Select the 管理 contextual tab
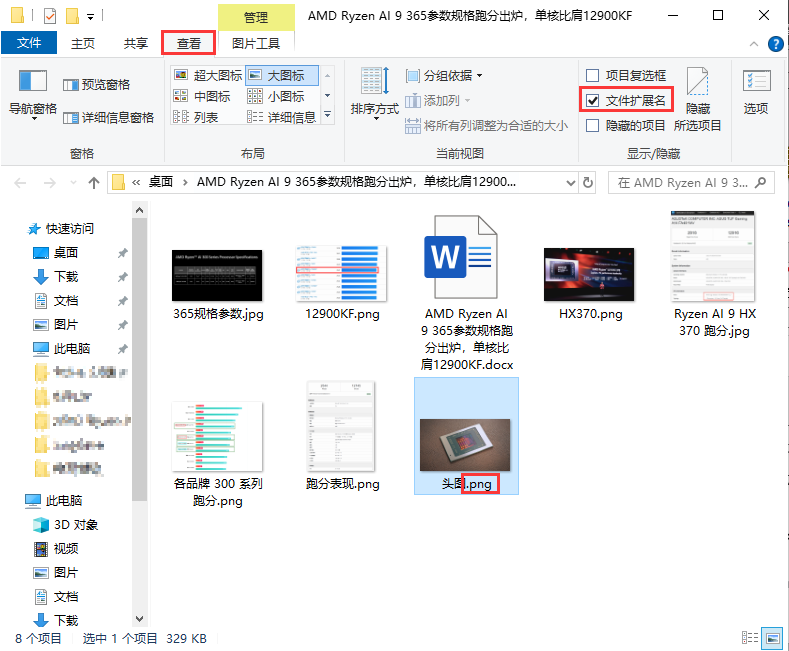Viewport: 789px width, 651px height. pyautogui.click(x=256, y=18)
